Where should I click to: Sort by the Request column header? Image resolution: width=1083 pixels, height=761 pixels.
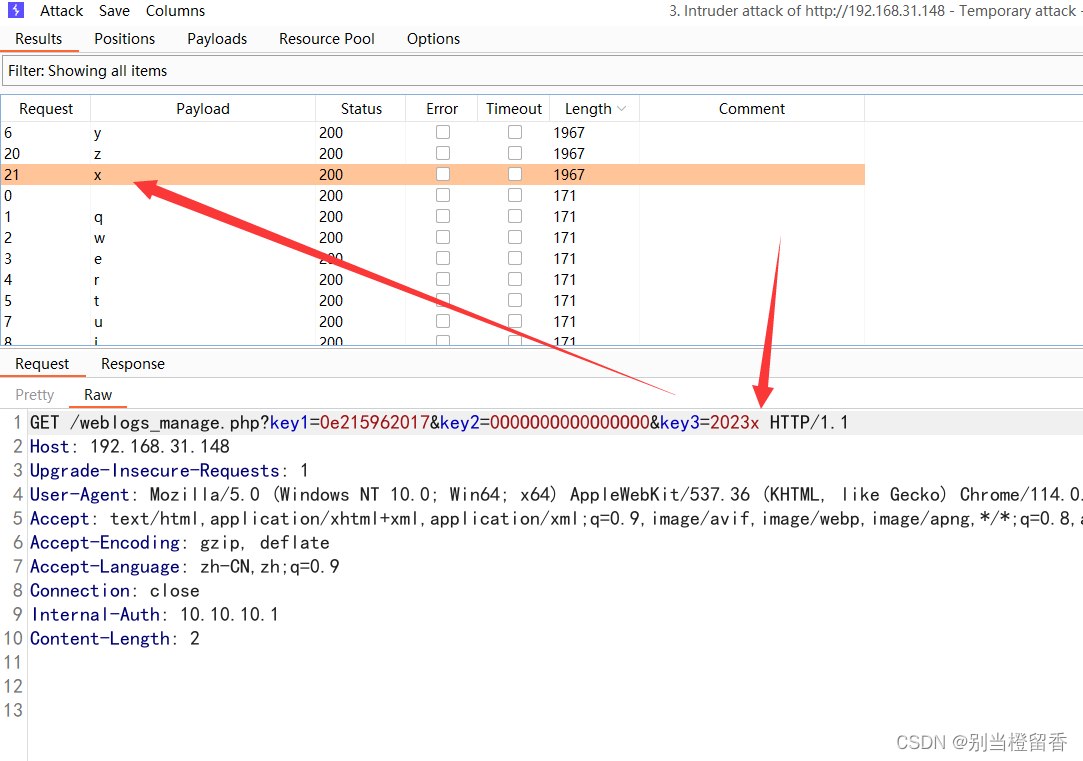coord(46,109)
